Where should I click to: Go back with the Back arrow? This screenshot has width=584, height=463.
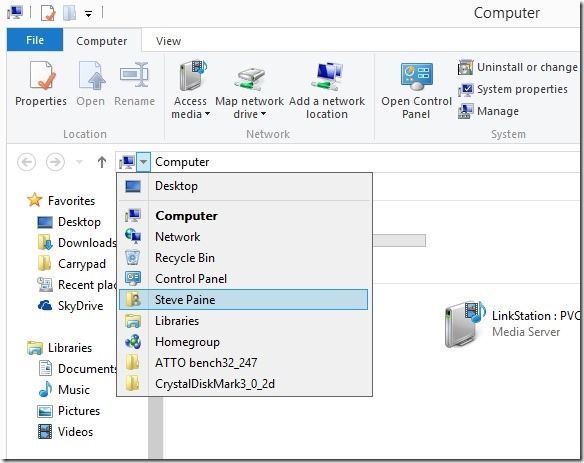tap(27, 162)
